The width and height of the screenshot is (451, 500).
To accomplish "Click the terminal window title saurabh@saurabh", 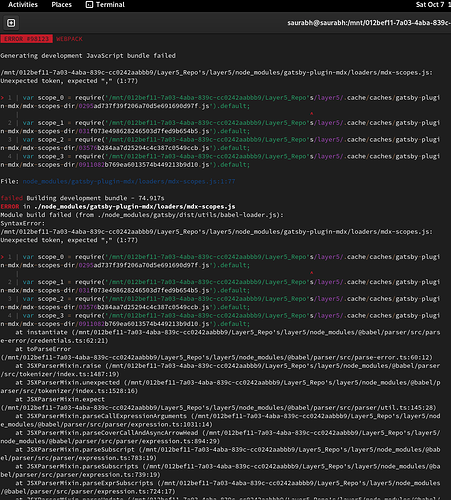I will pos(369,23).
